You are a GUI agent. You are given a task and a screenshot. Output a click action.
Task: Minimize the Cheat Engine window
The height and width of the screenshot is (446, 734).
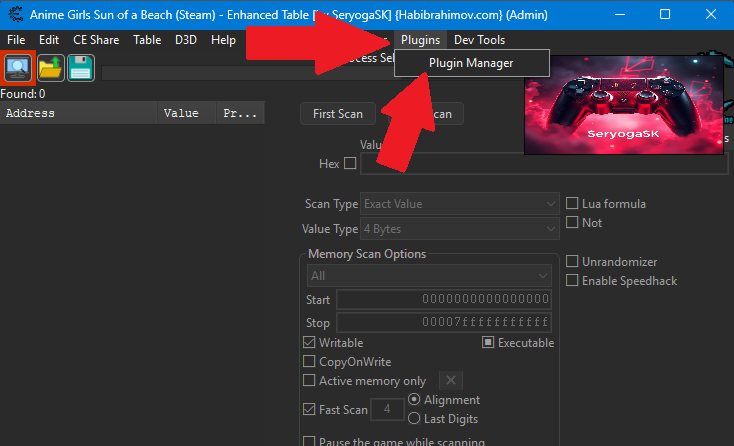point(620,15)
